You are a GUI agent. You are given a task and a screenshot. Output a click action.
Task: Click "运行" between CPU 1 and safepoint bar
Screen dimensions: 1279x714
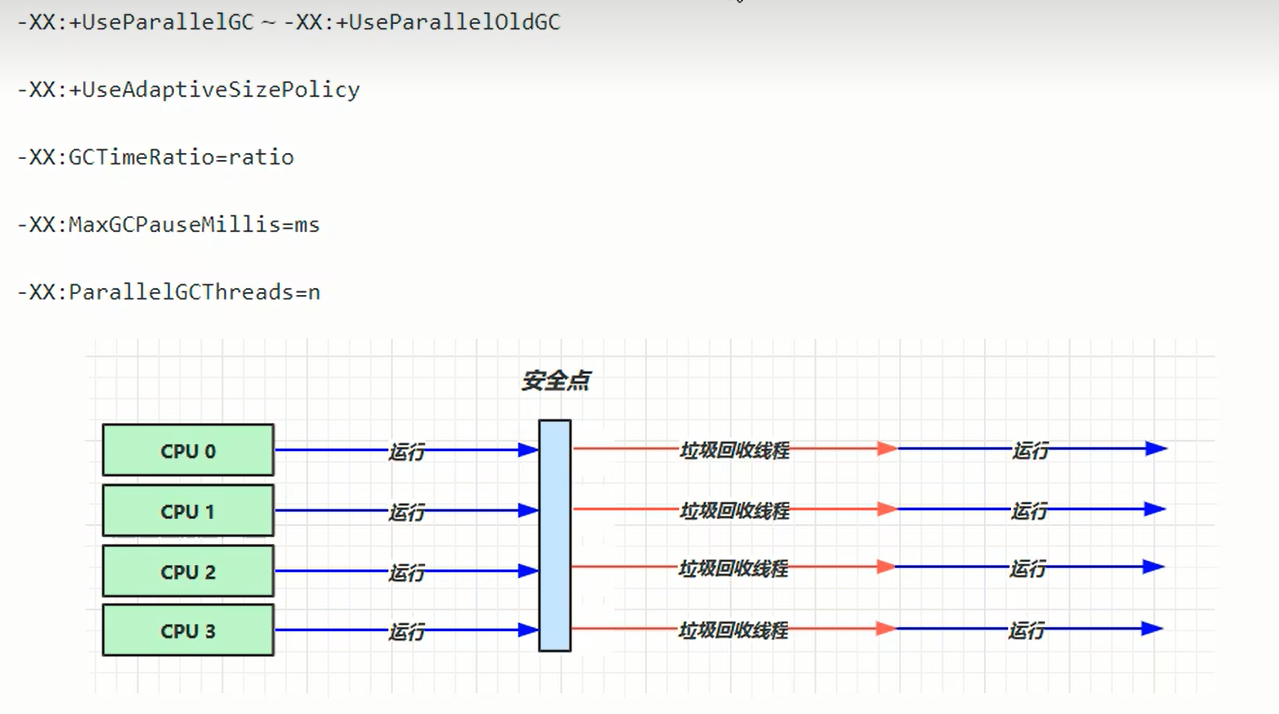click(406, 512)
